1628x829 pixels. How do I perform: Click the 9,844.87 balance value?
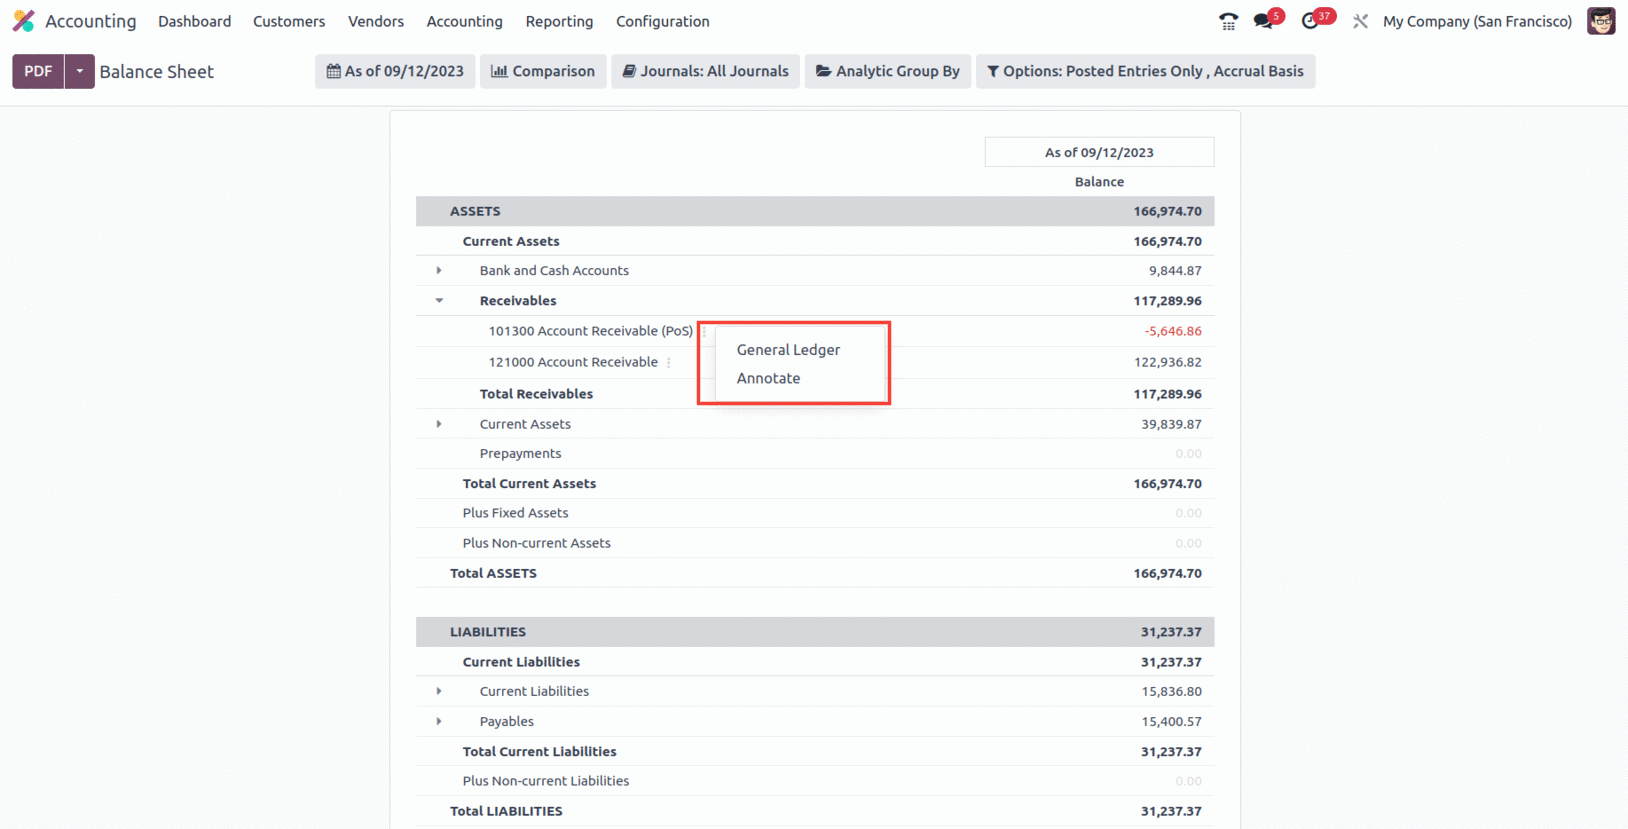coord(1175,271)
